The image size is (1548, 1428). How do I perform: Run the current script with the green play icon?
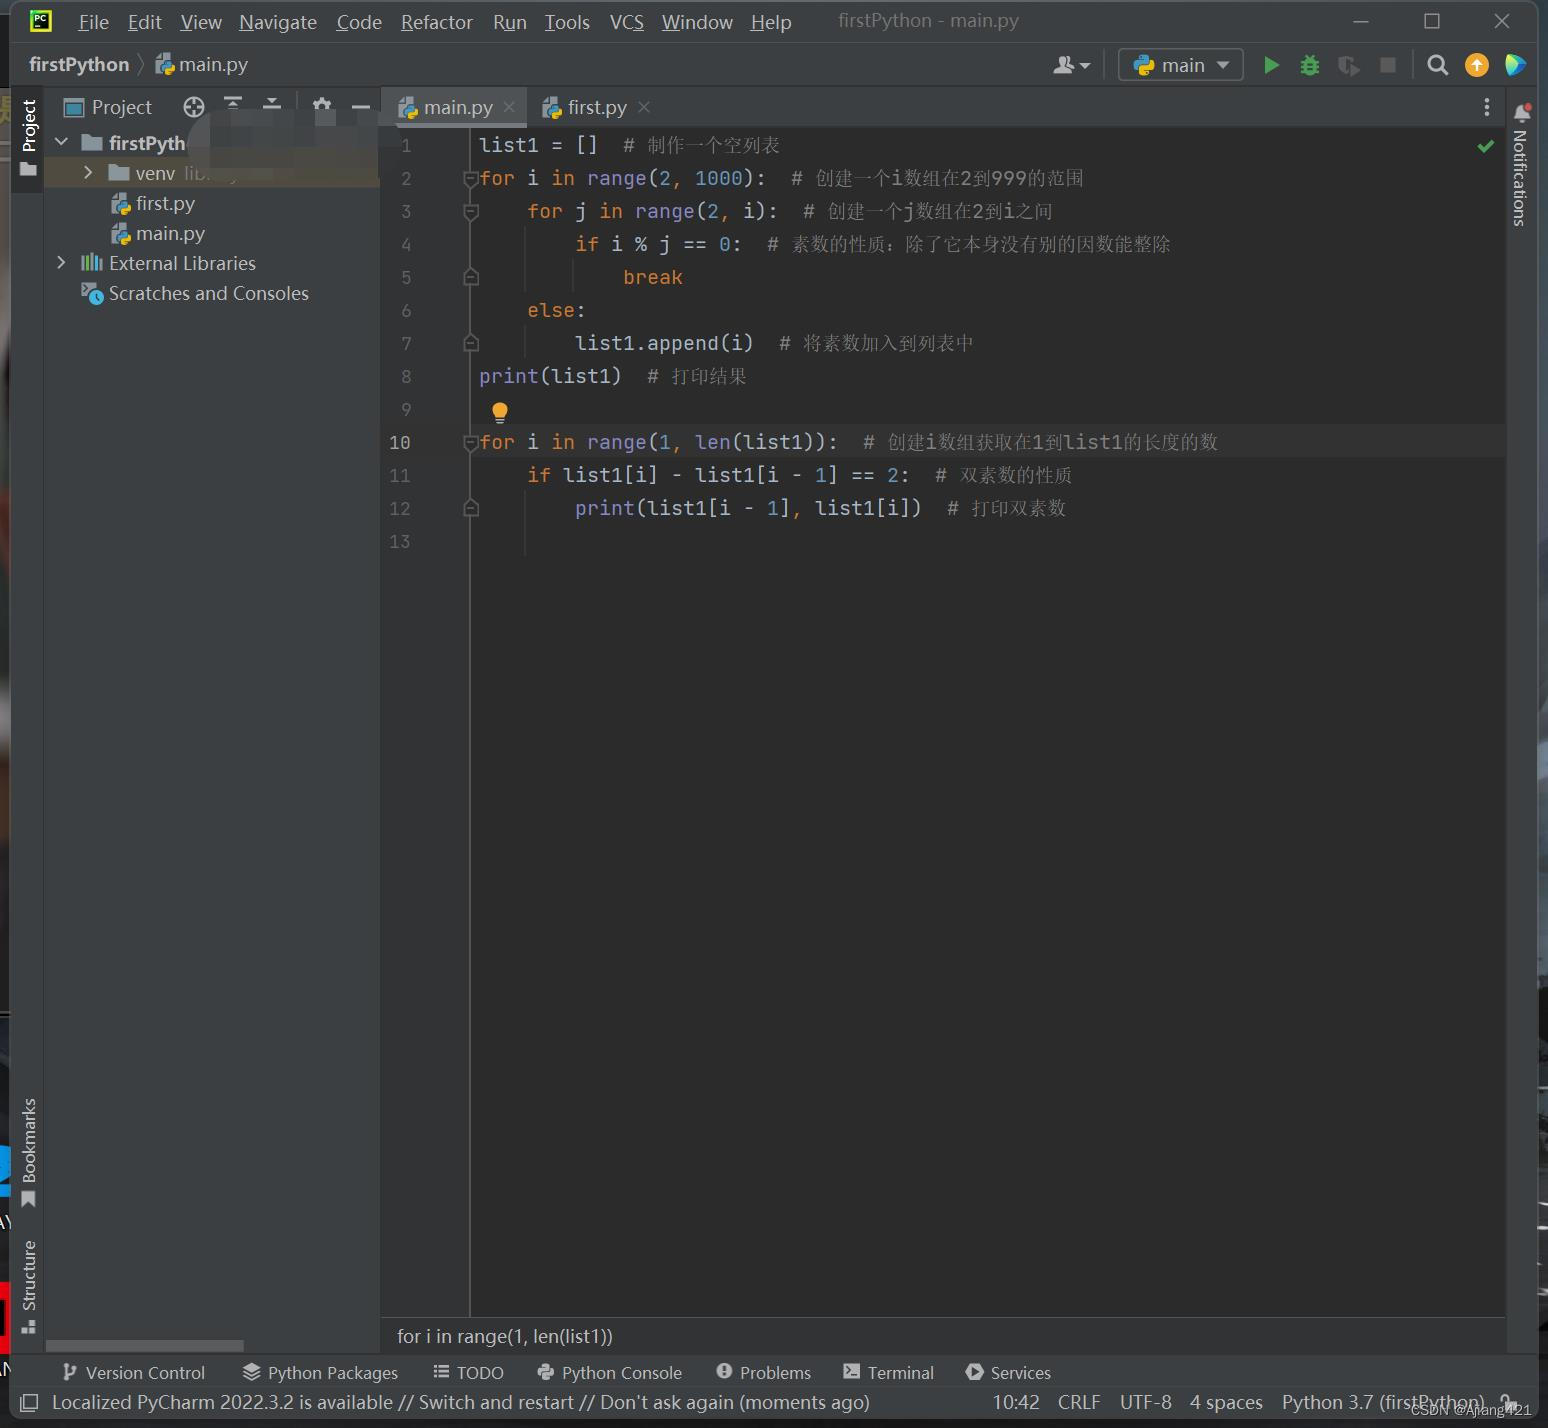(x=1270, y=64)
